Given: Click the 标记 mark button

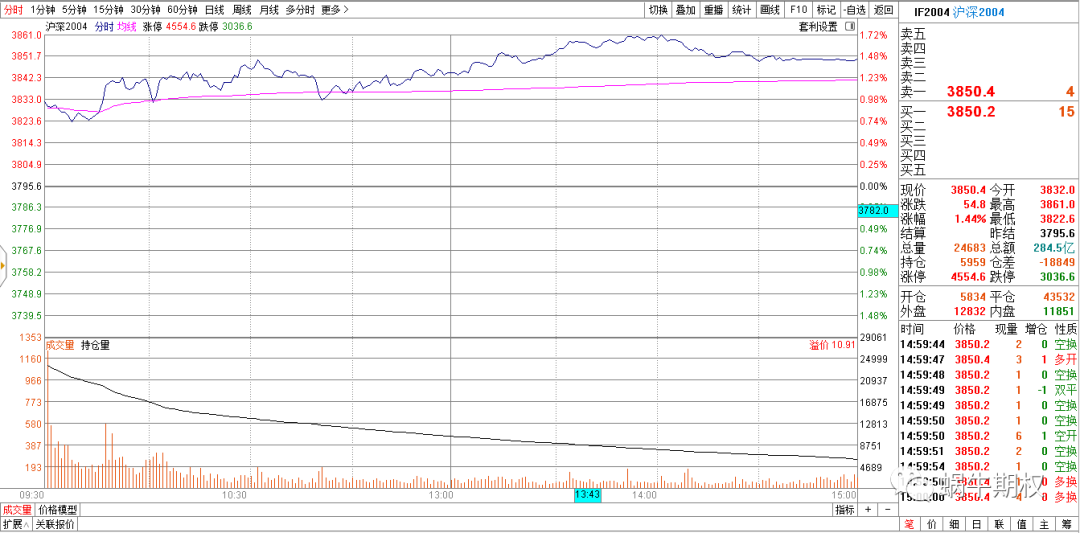Looking at the screenshot, I should click(x=826, y=10).
